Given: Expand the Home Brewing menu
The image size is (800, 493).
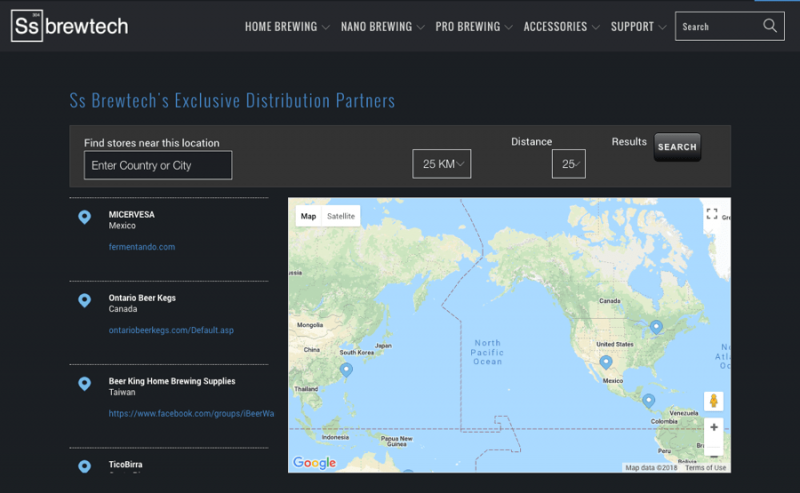Looking at the screenshot, I should click(287, 27).
